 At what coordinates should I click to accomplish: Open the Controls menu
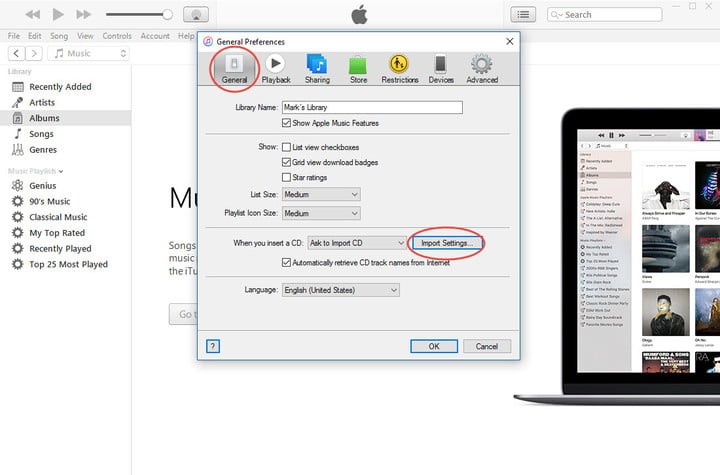117,36
